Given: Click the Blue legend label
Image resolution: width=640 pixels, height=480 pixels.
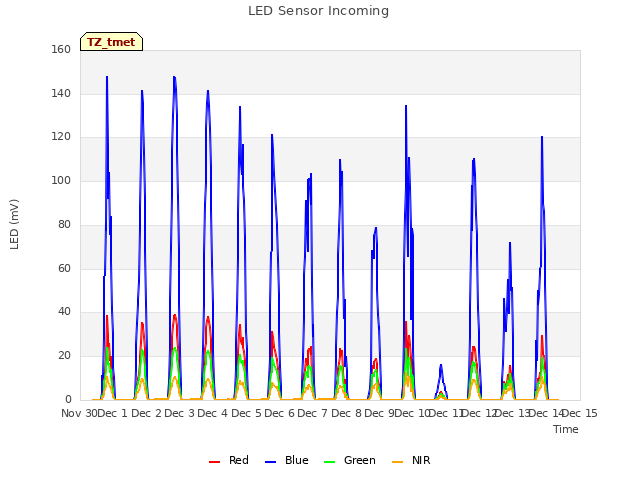Looking at the screenshot, I should tap(297, 460).
